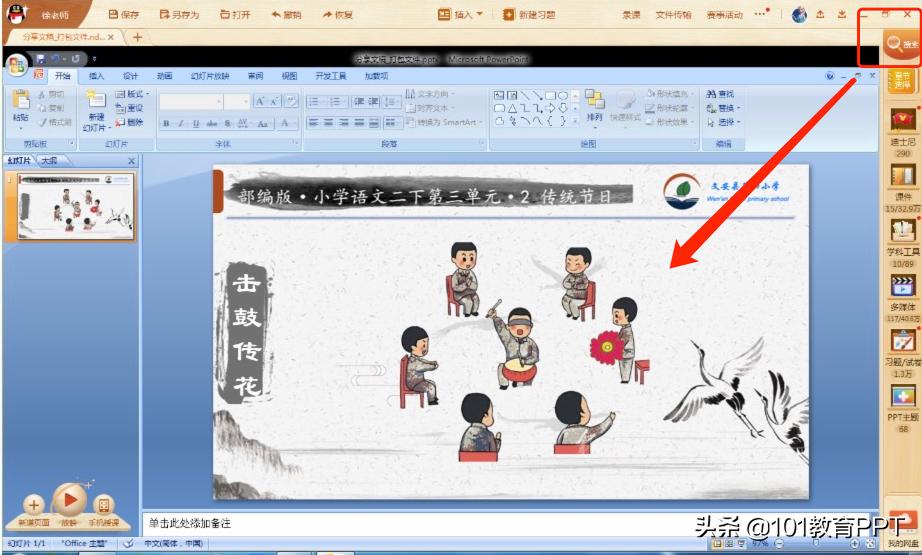Select center text alignment
The height and width of the screenshot is (555, 922).
tap(329, 123)
